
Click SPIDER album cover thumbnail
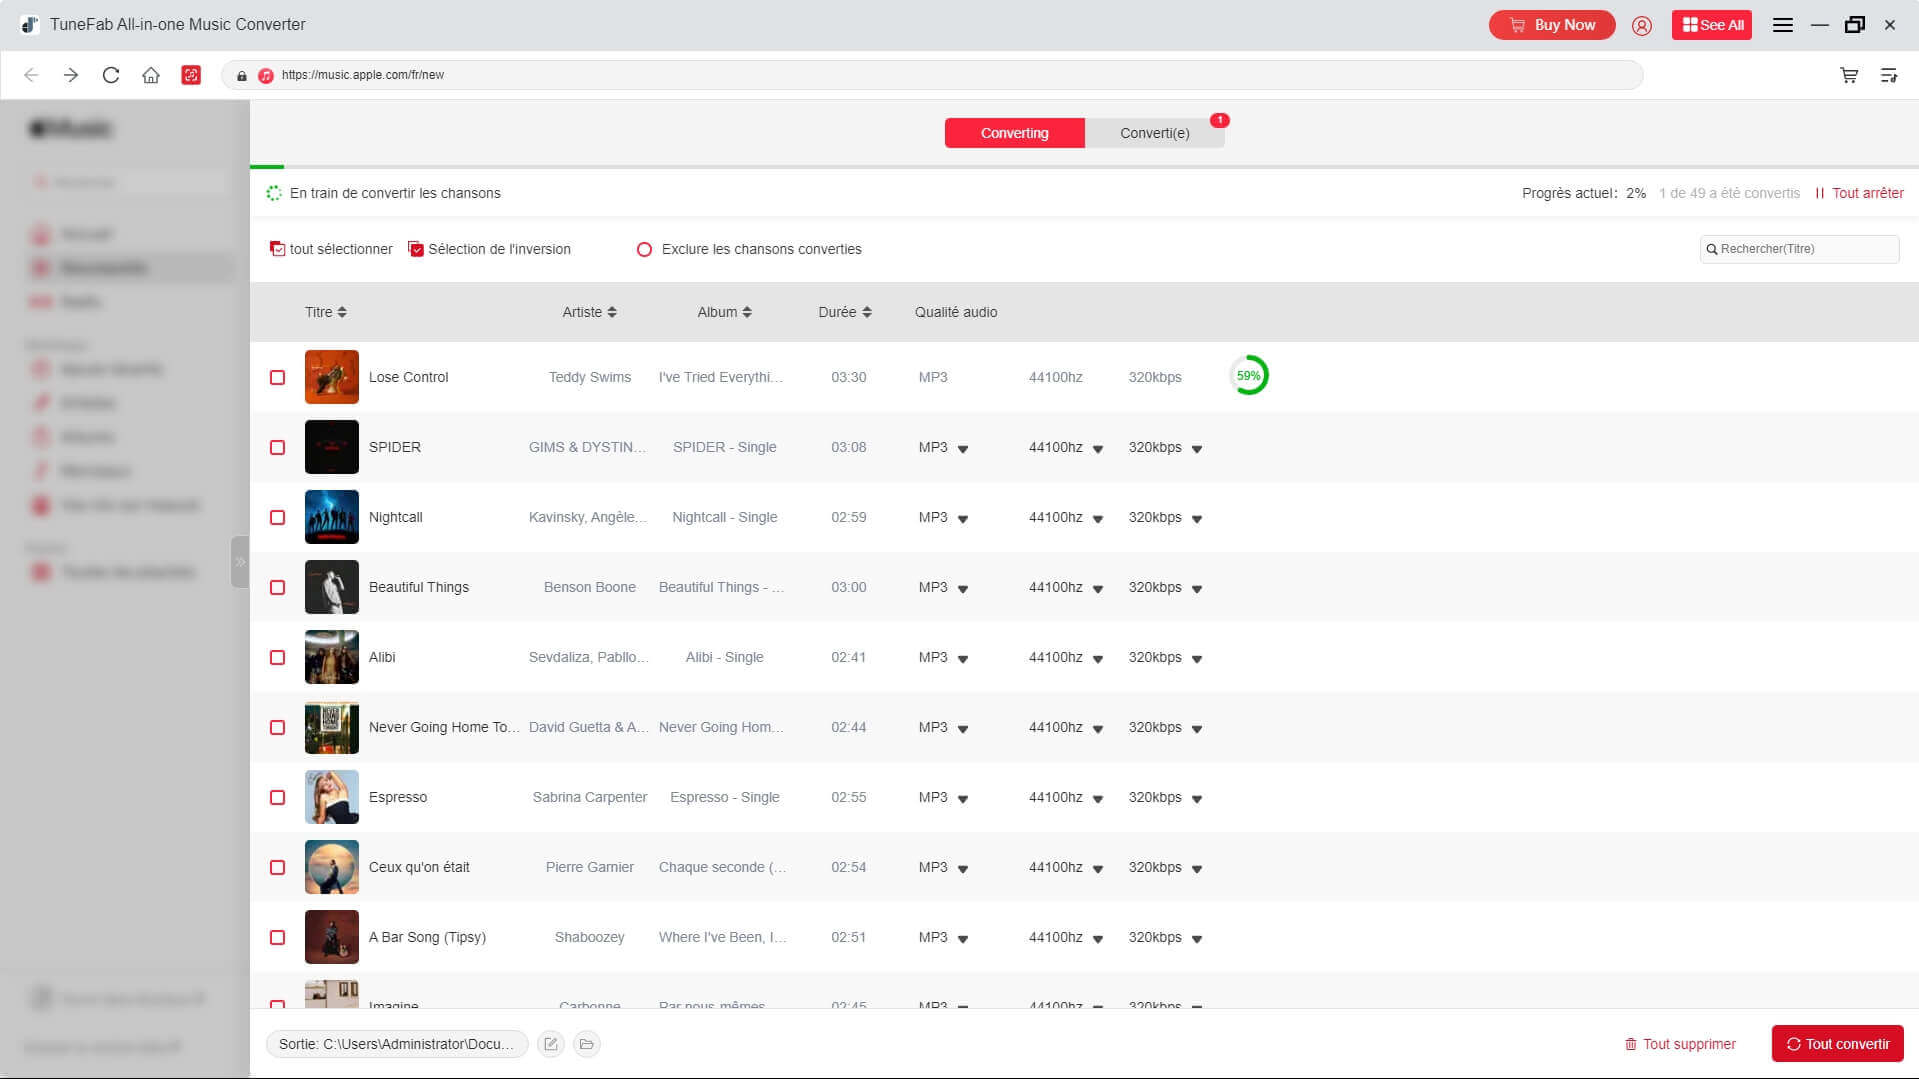(332, 447)
